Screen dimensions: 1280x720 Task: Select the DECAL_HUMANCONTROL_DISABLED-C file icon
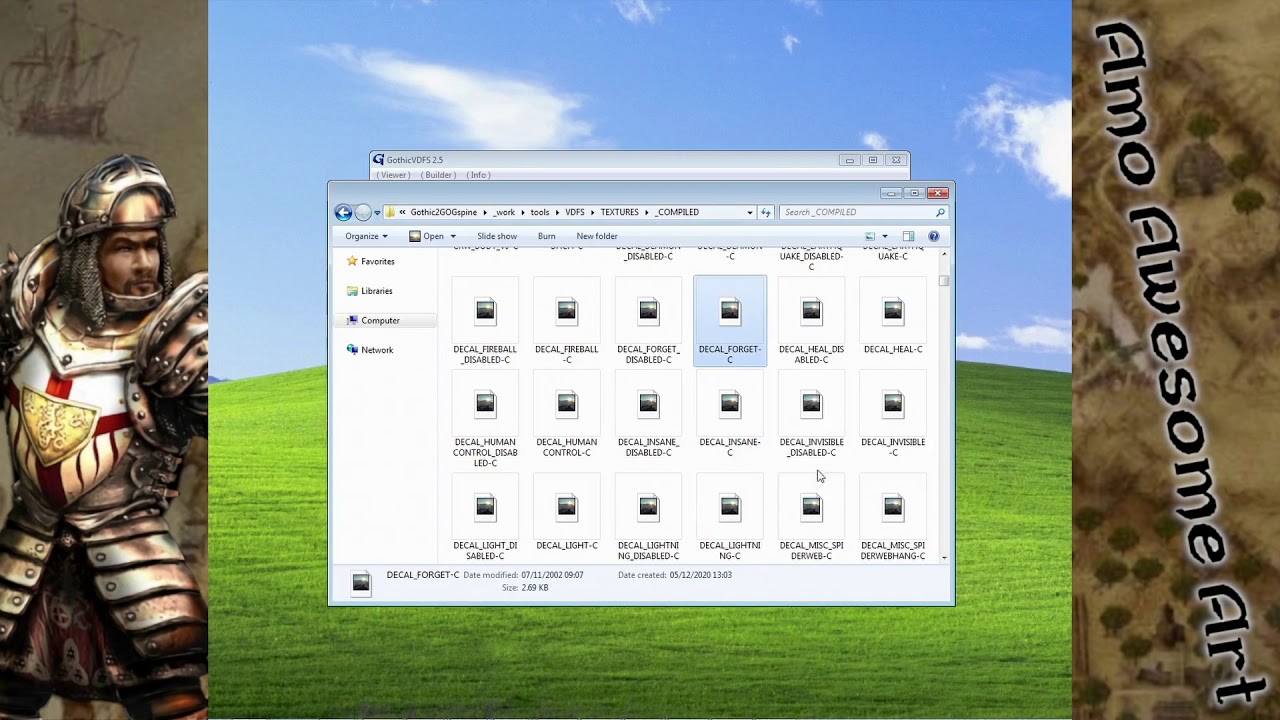click(485, 404)
